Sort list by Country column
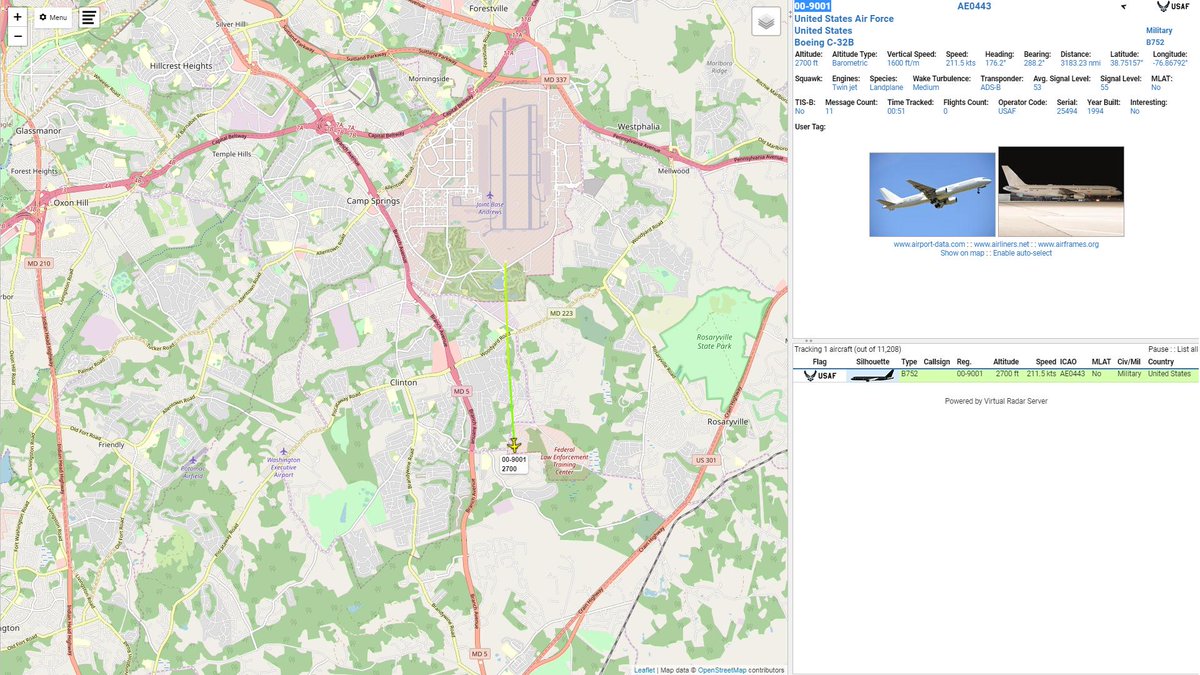Screen dimensions: 1200x675 point(1161,362)
